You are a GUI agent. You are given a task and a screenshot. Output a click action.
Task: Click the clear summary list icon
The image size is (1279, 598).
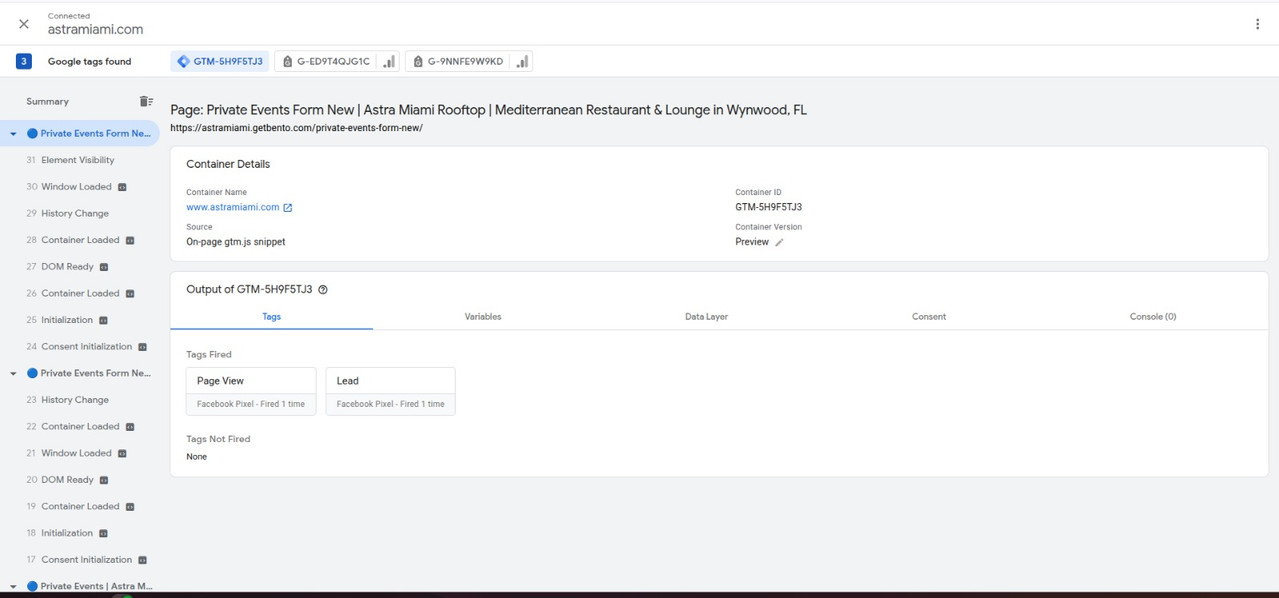pos(146,101)
